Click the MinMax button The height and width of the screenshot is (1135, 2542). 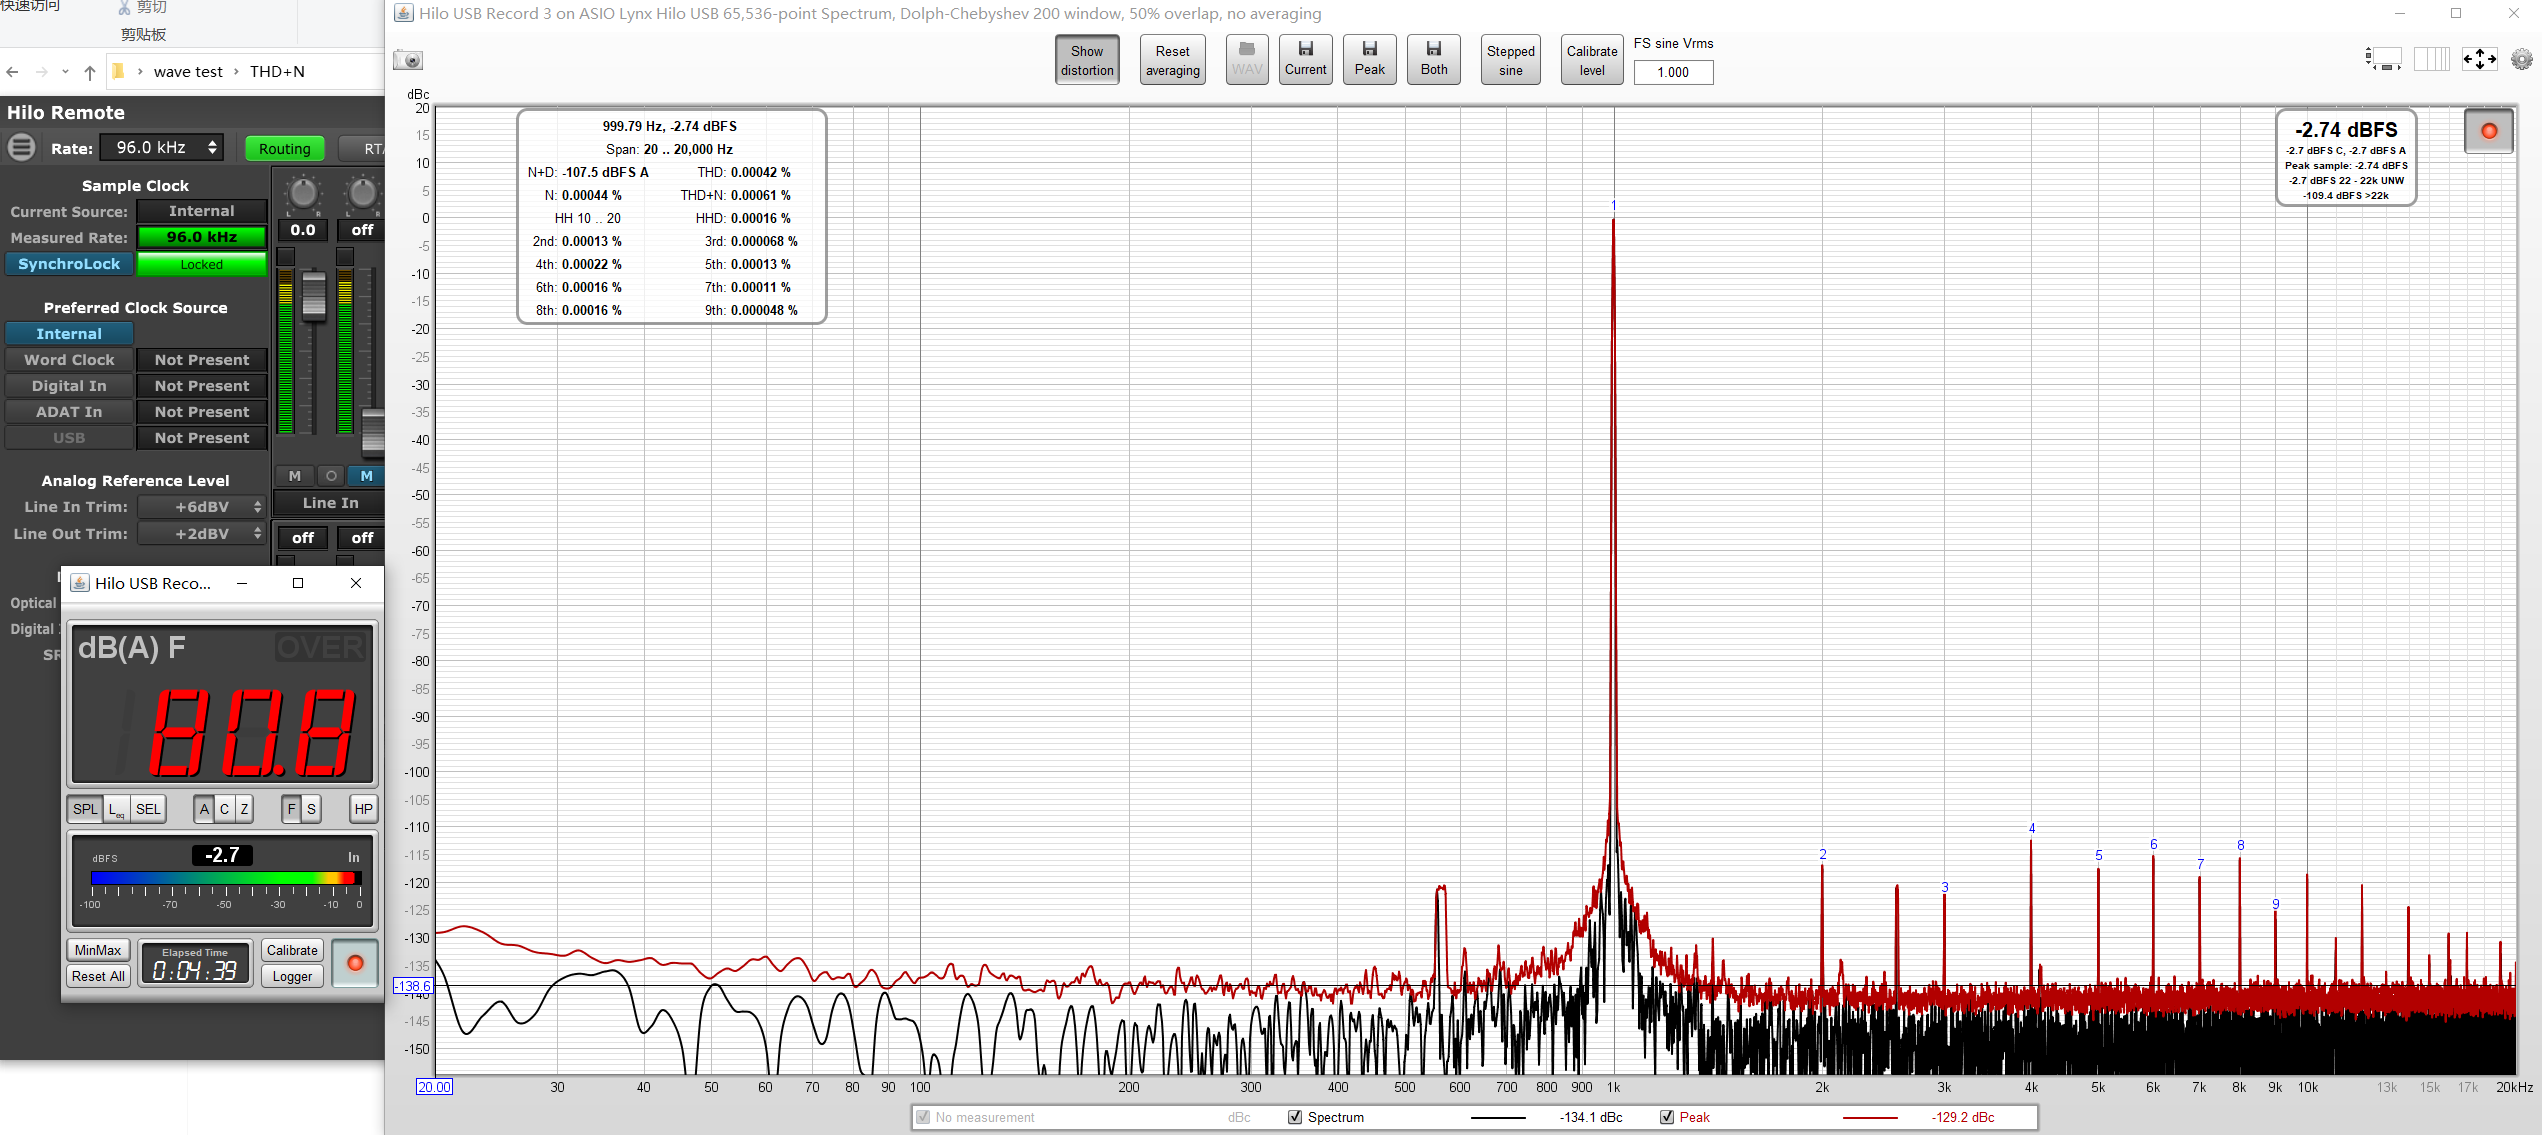98,950
